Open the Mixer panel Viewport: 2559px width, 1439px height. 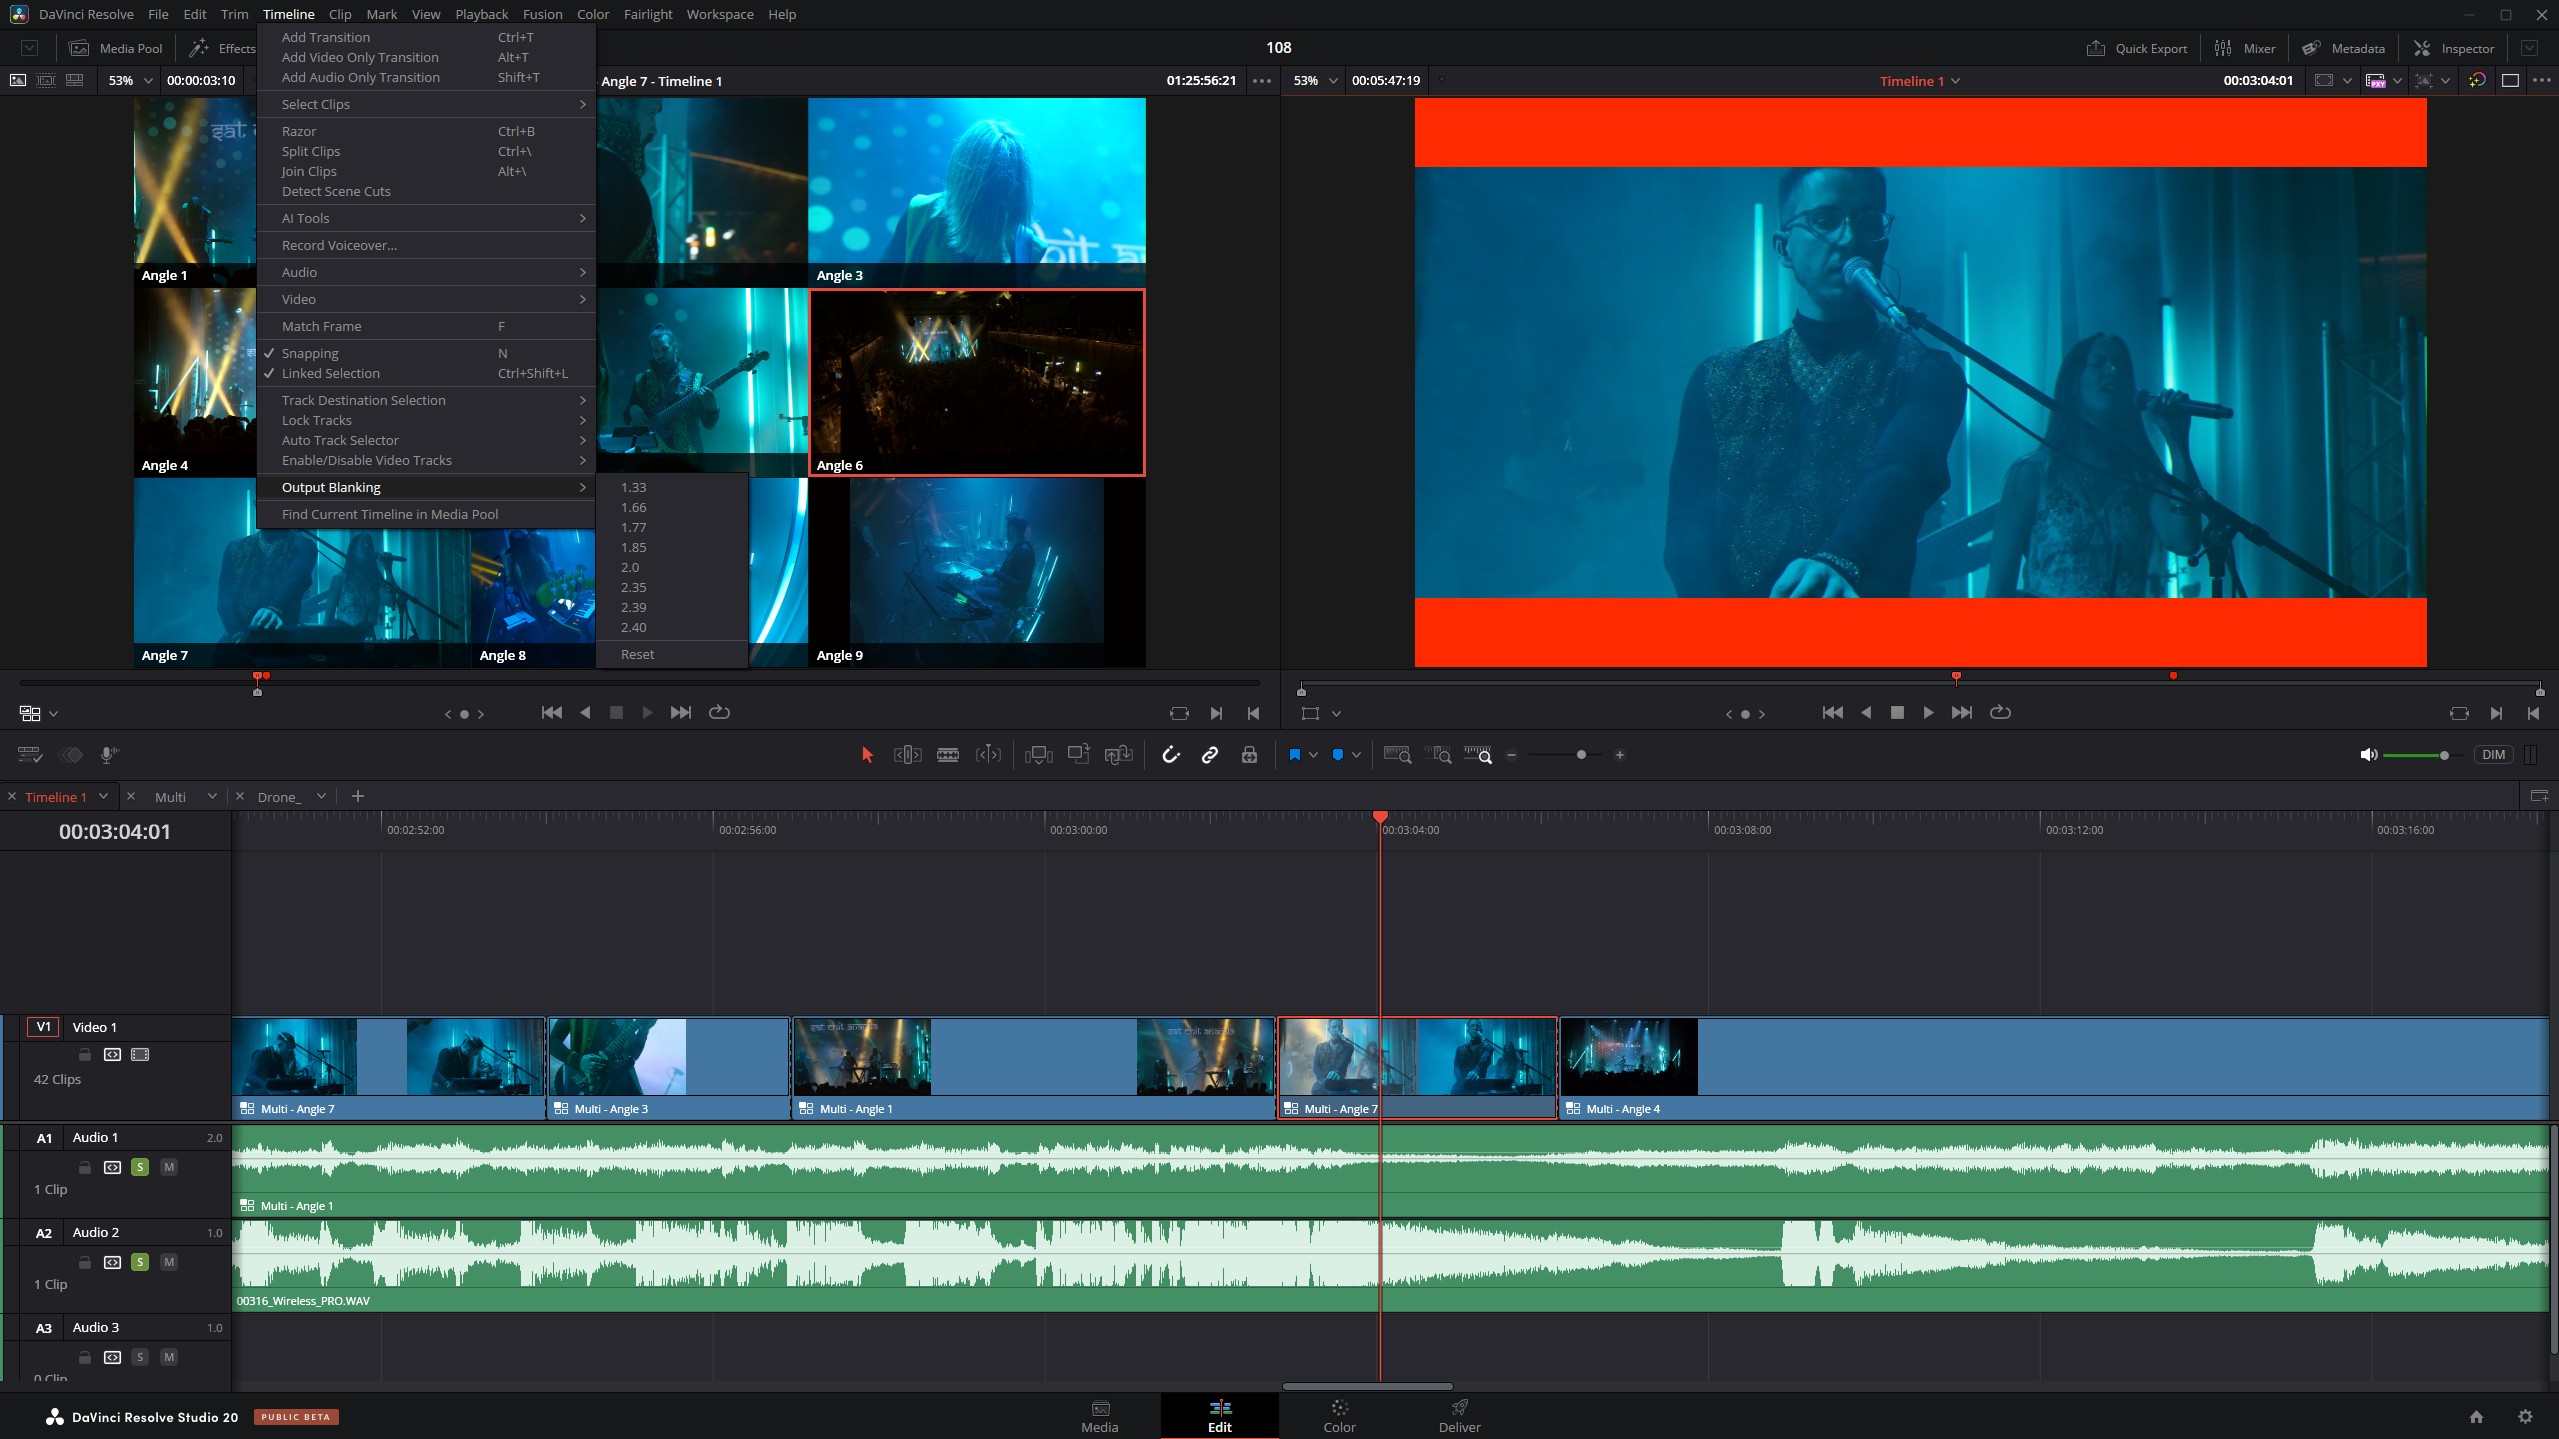[2245, 48]
